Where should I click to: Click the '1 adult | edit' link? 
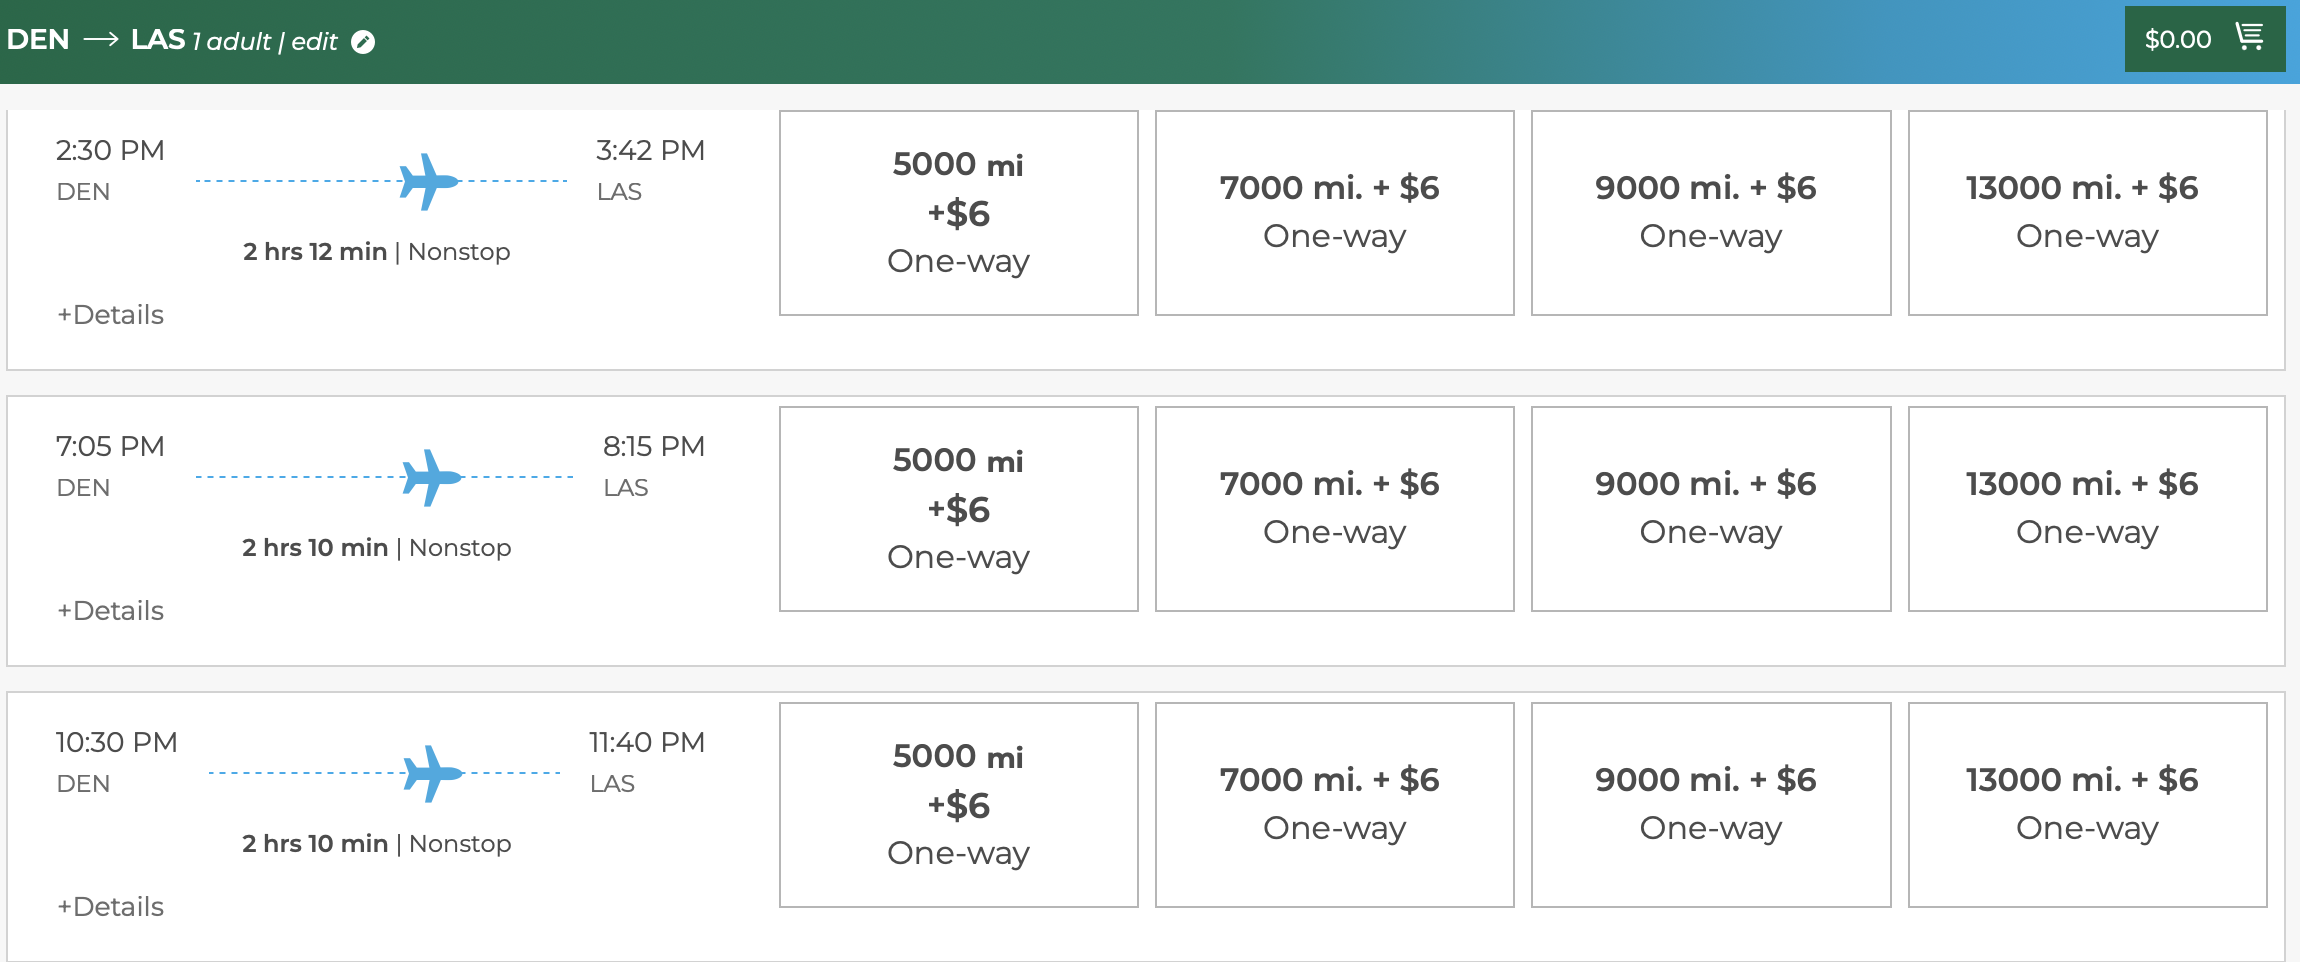(x=266, y=42)
